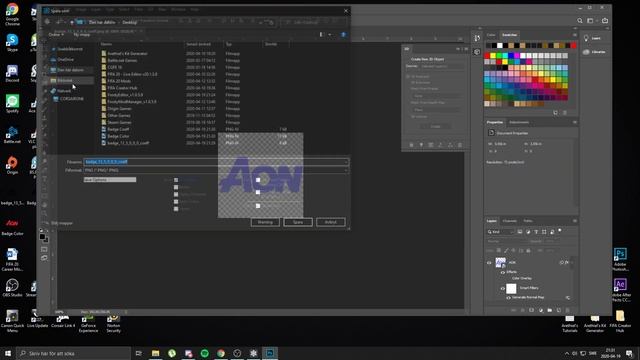Image resolution: width=640 pixels, height=360 pixels.
Task: Select the Layers tab
Action: click(492, 221)
